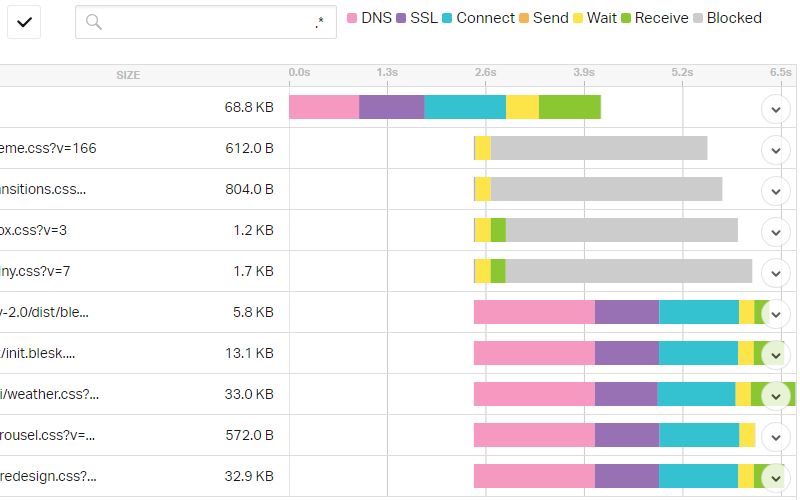This screenshot has width=800, height=500.
Task: Click the Wait legend label
Action: tap(601, 18)
